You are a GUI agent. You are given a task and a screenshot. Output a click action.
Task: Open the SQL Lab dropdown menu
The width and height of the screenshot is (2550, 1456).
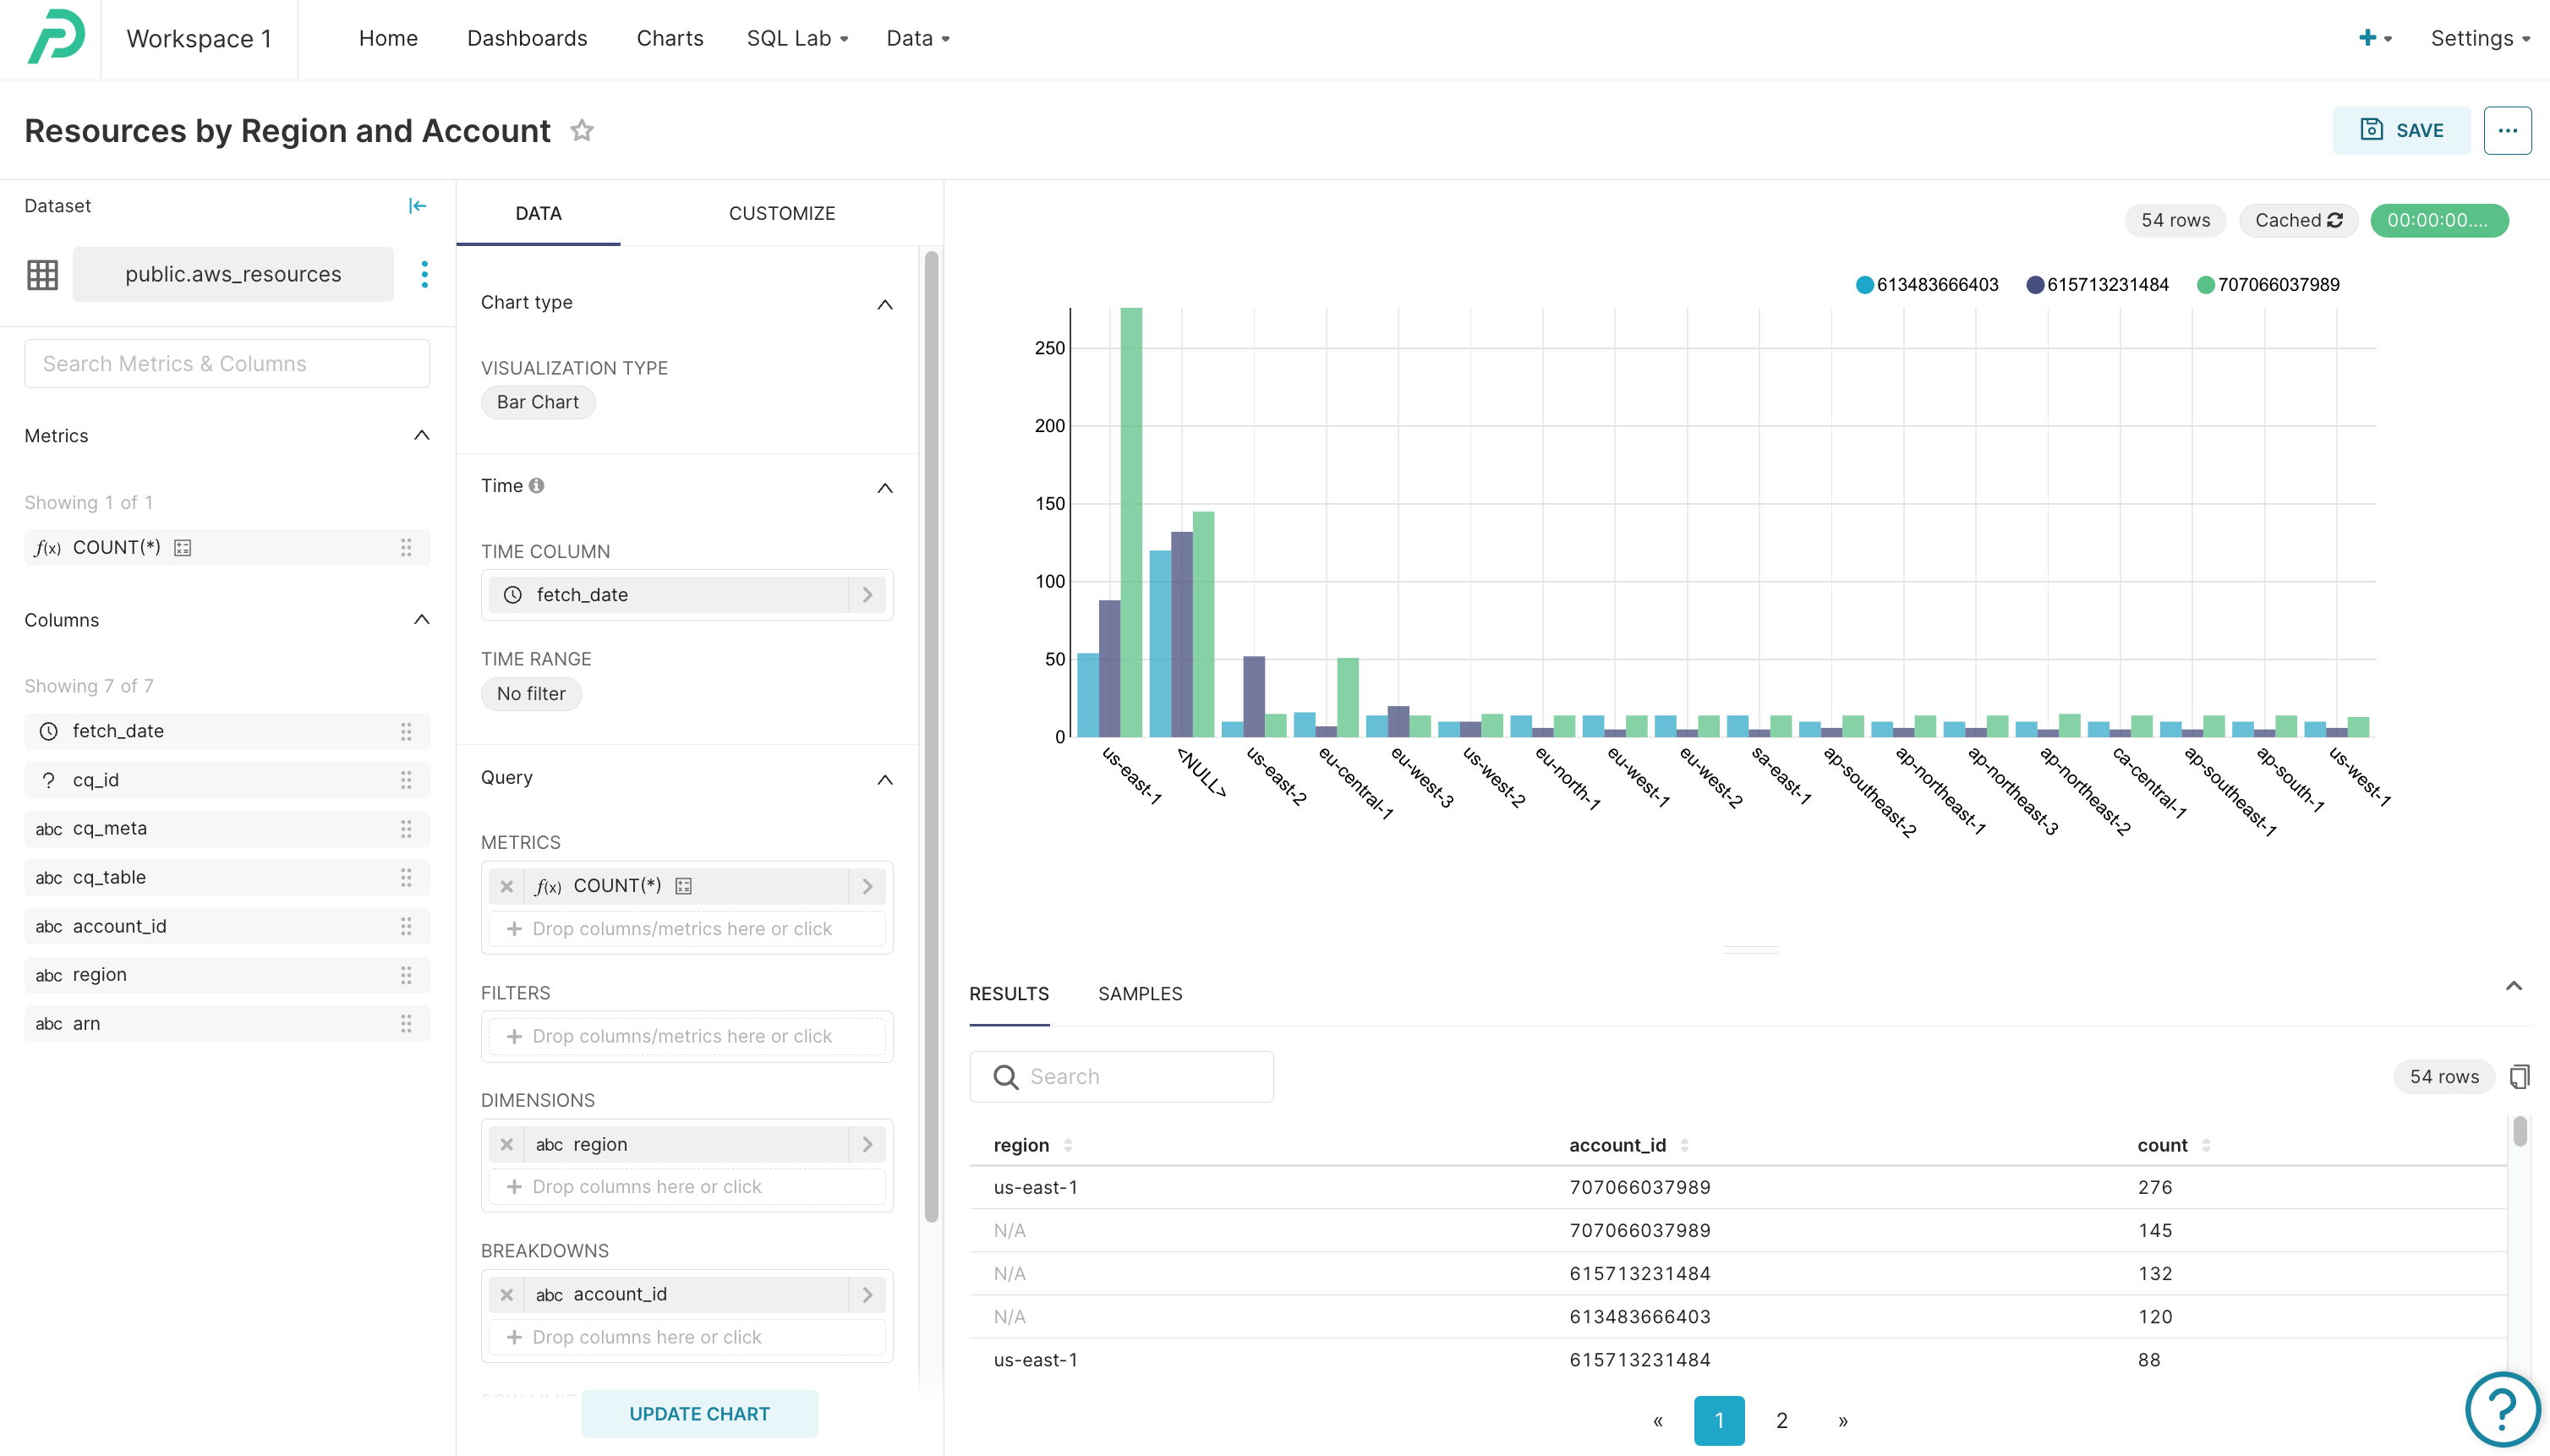tap(797, 38)
